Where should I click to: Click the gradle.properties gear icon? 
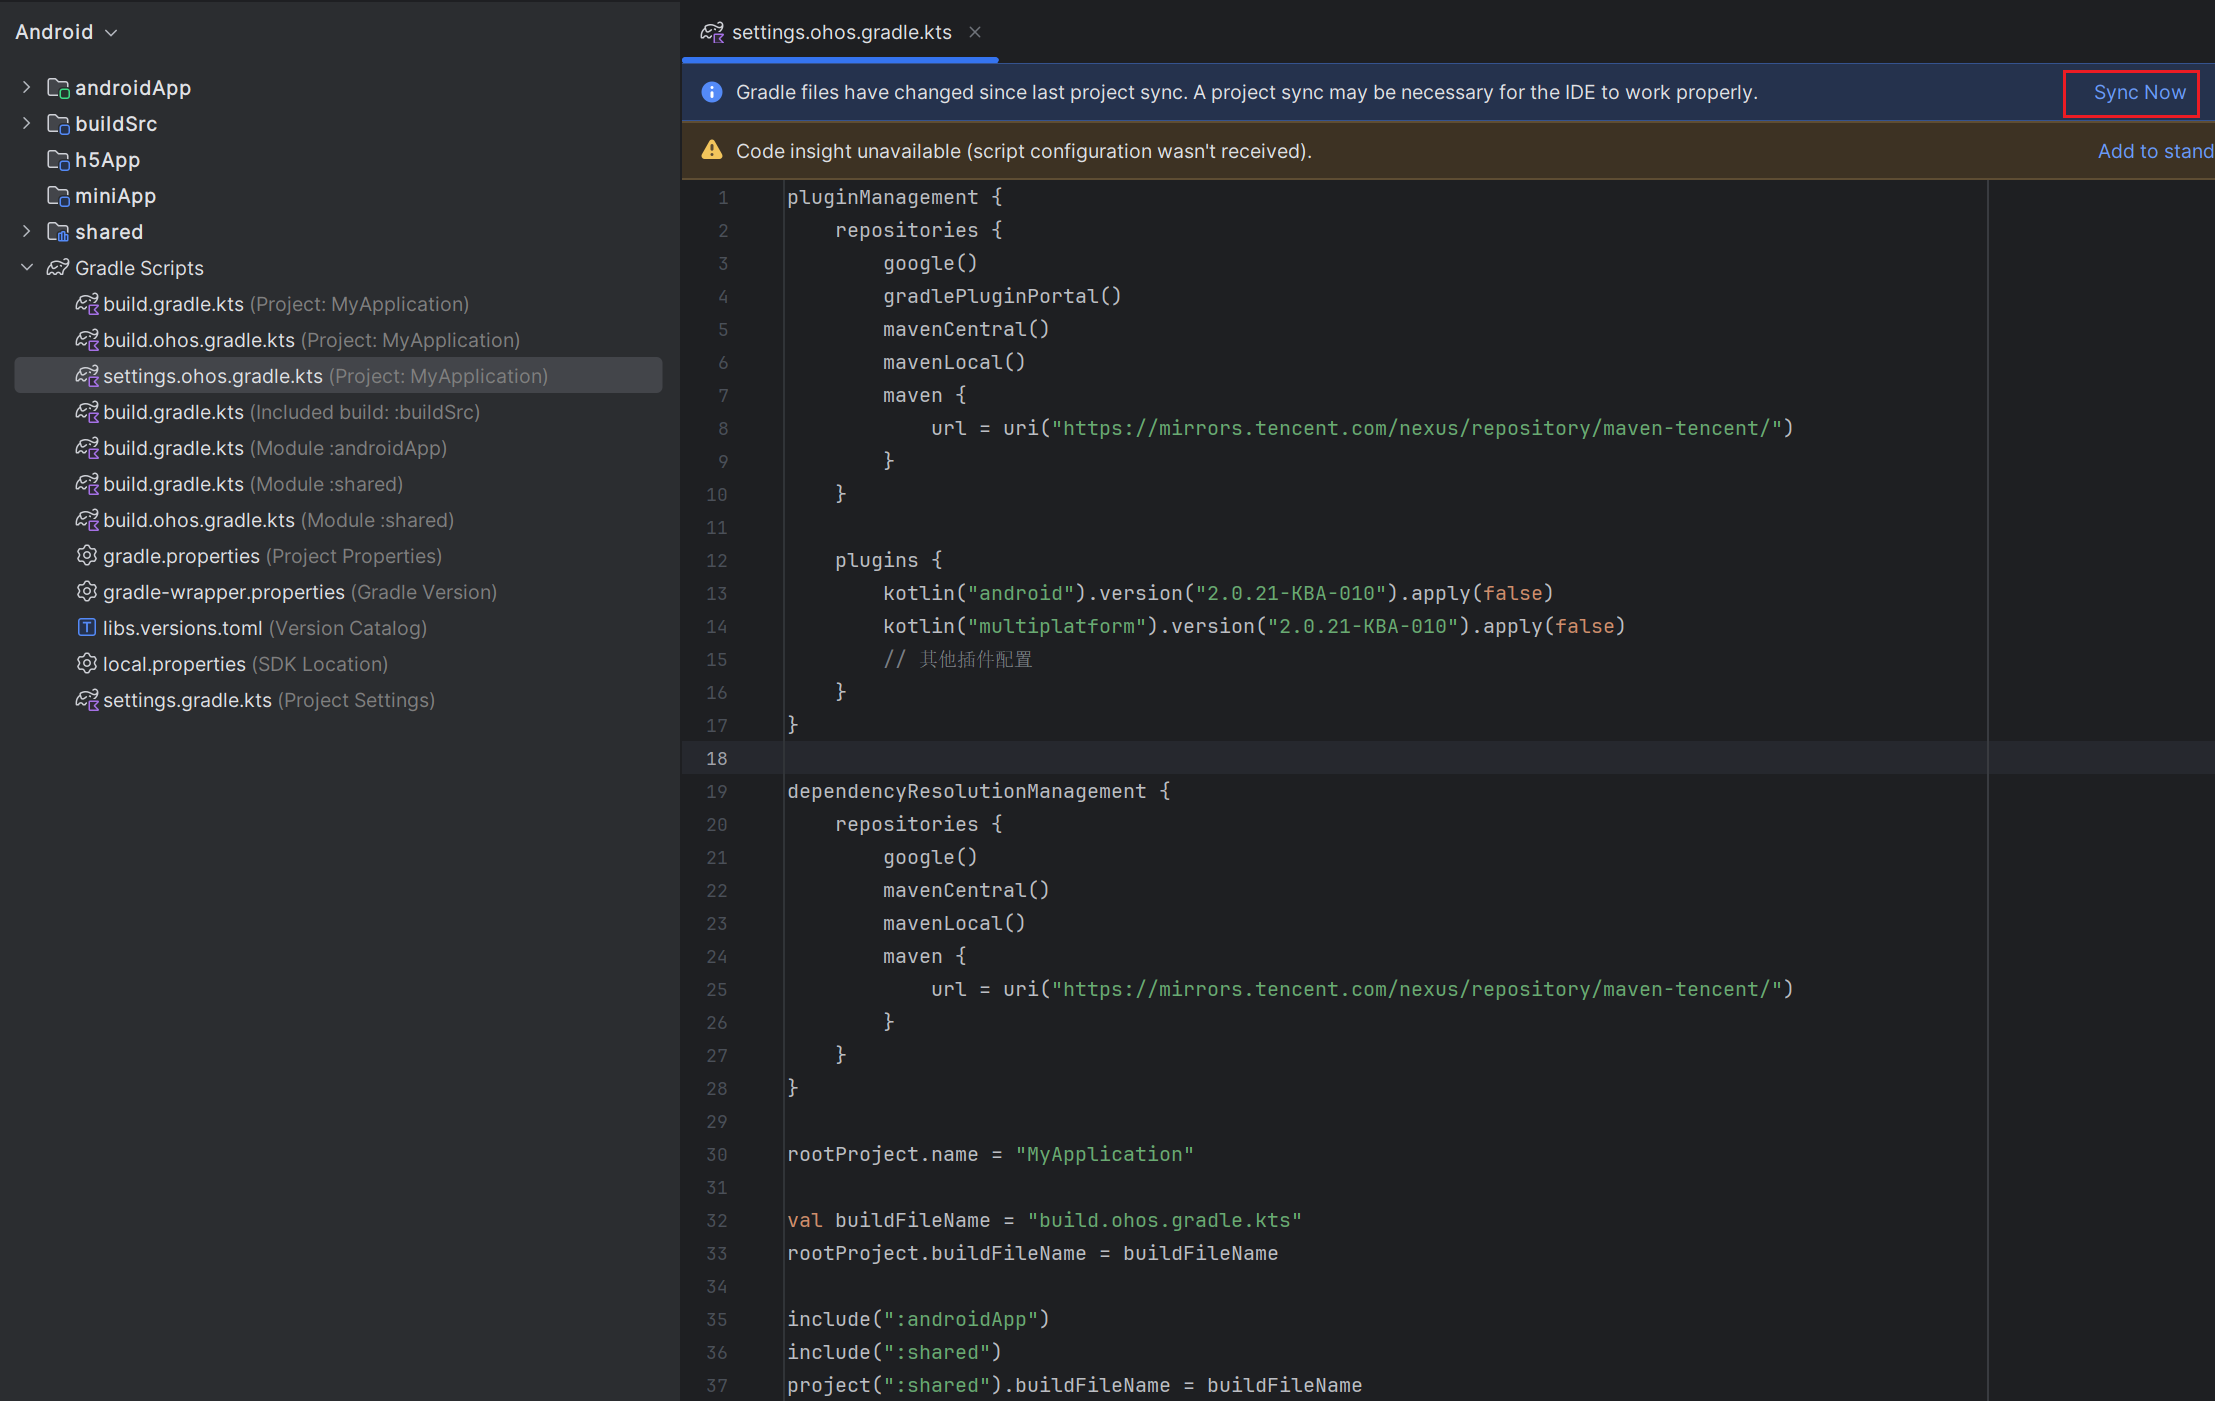click(87, 556)
